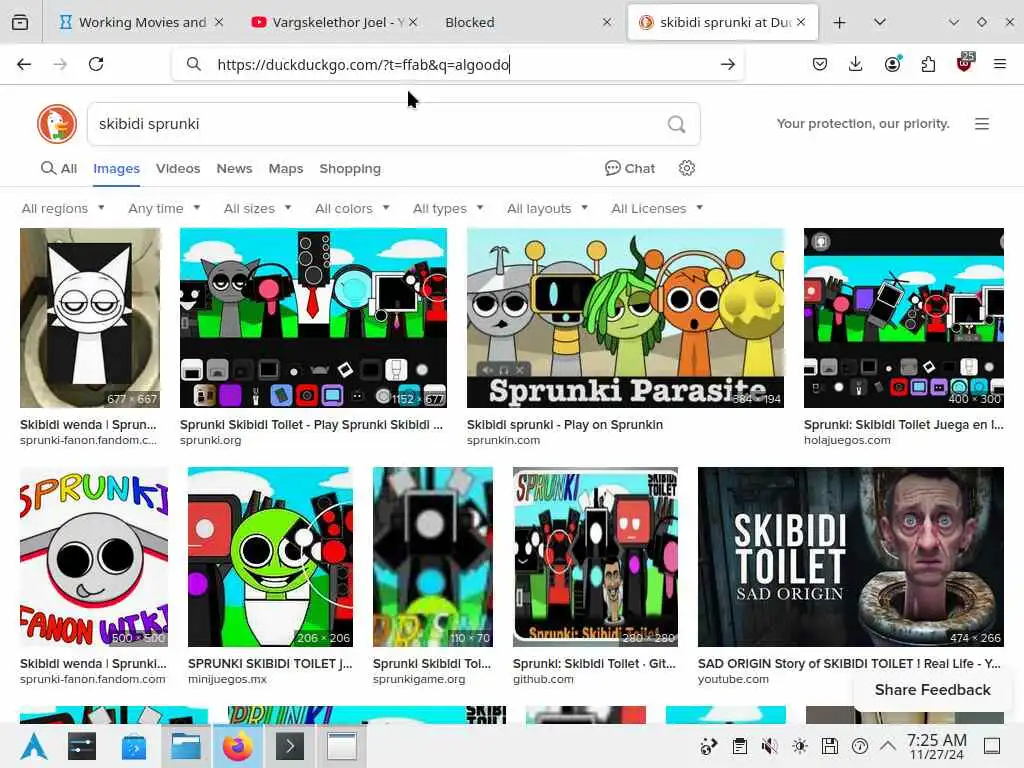The image size is (1024, 768).
Task: Open a new browser tab with plus
Action: click(x=840, y=23)
